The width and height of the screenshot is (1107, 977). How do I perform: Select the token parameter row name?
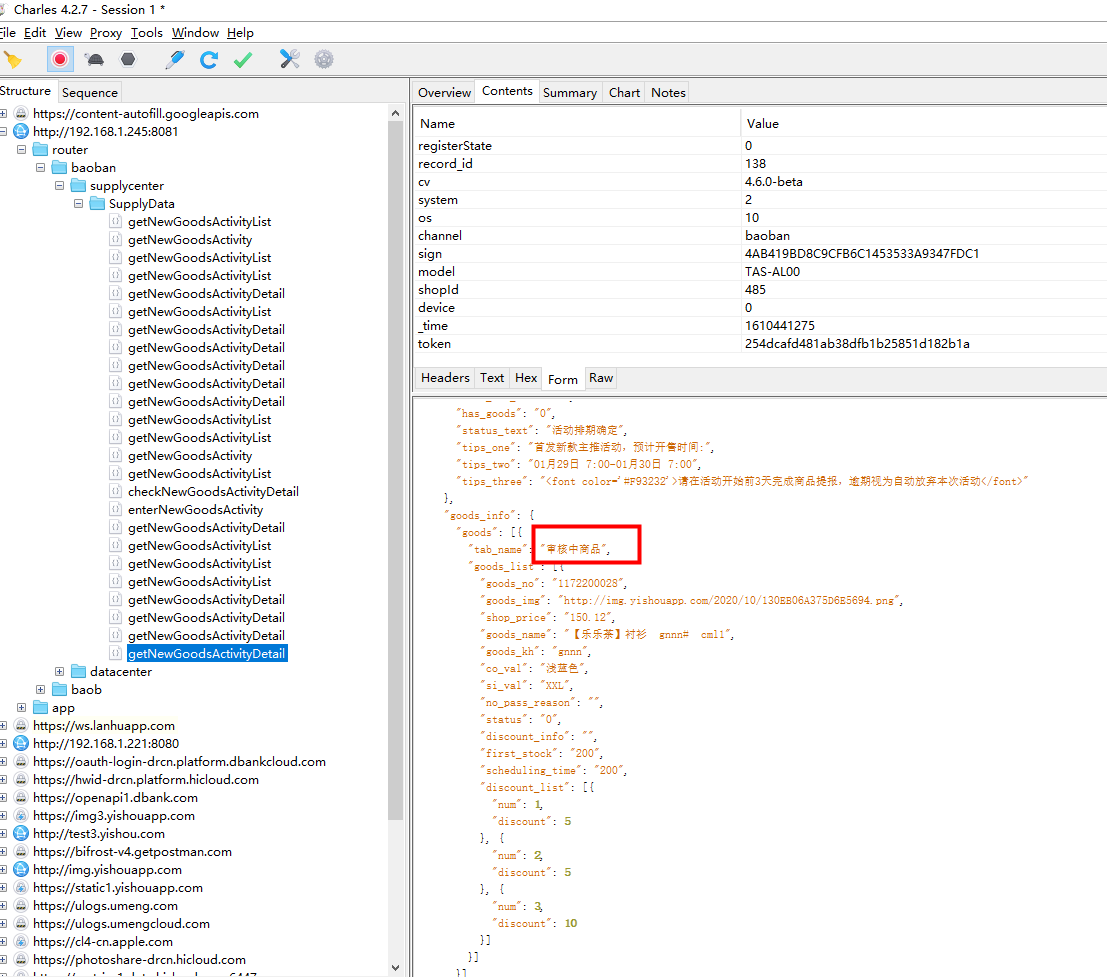coord(434,344)
